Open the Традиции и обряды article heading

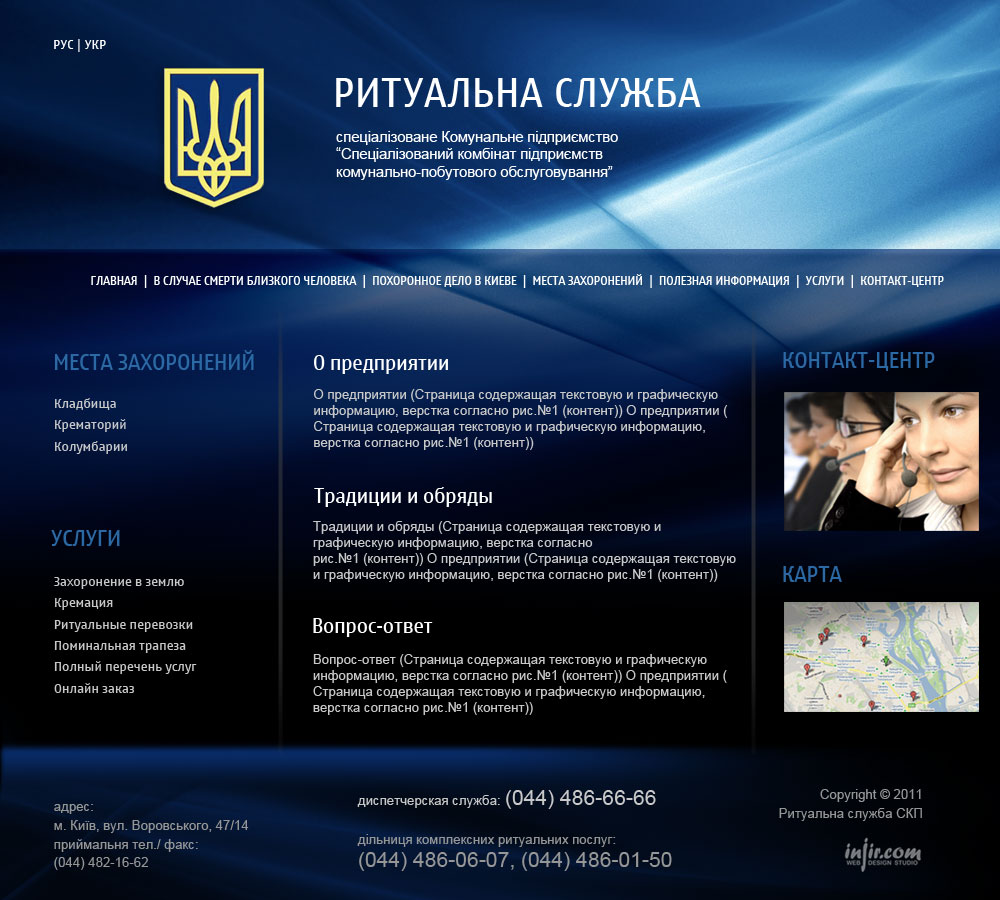point(403,496)
